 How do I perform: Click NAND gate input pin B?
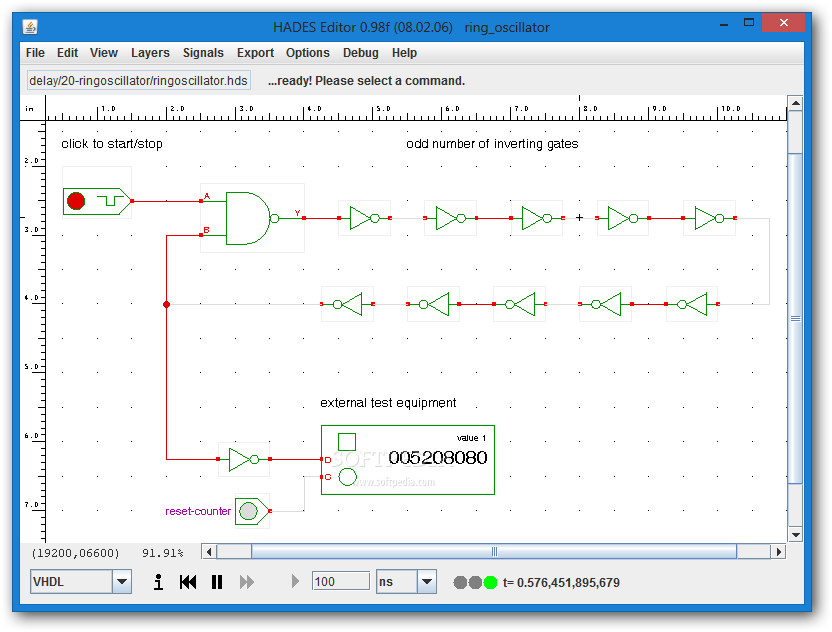click(201, 235)
